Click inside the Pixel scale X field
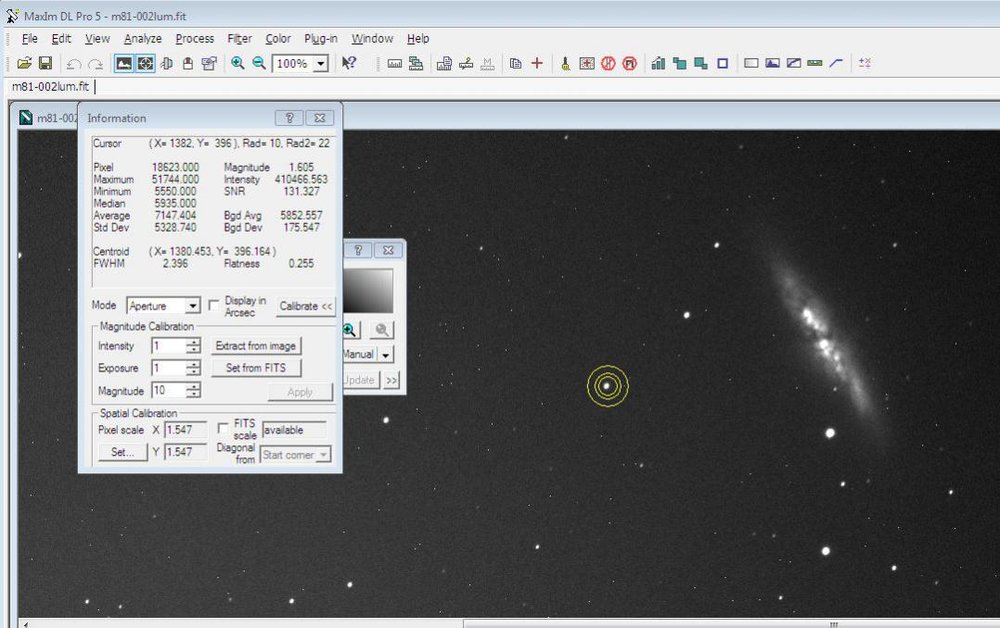Viewport: 1000px width, 628px height. point(186,429)
